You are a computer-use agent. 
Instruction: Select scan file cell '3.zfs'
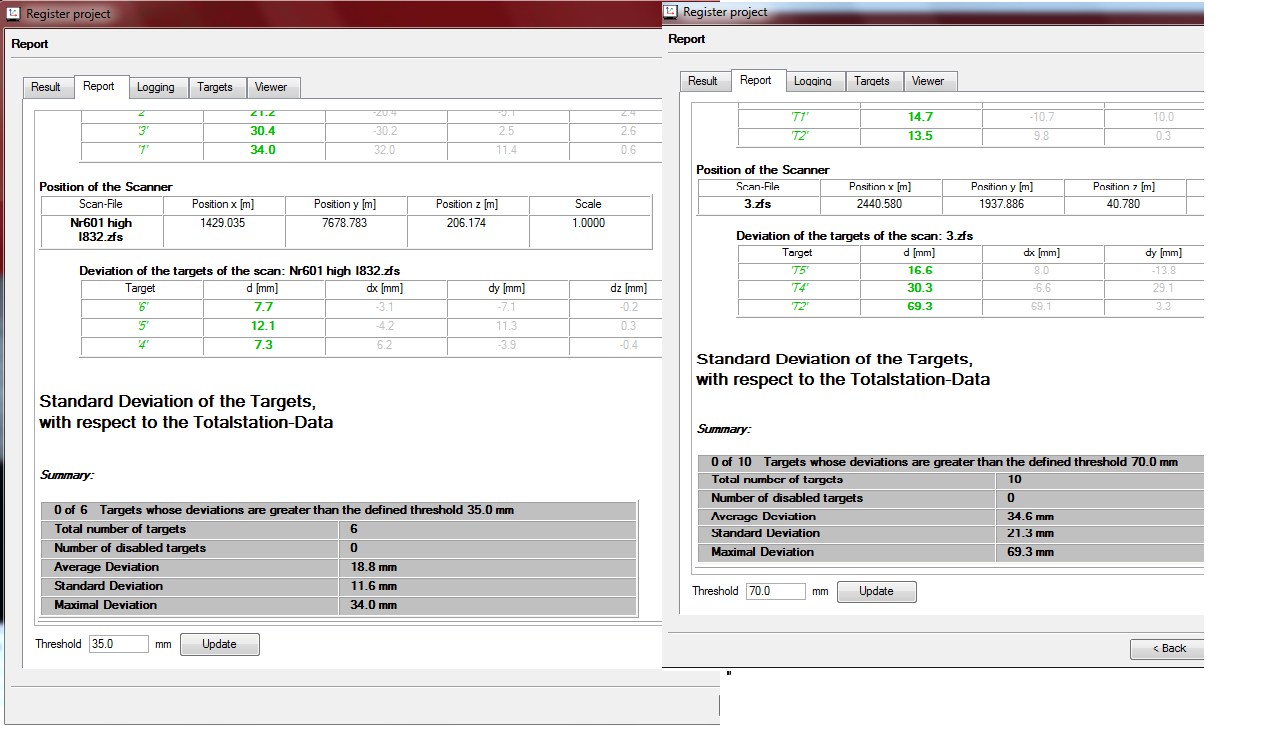click(759, 204)
